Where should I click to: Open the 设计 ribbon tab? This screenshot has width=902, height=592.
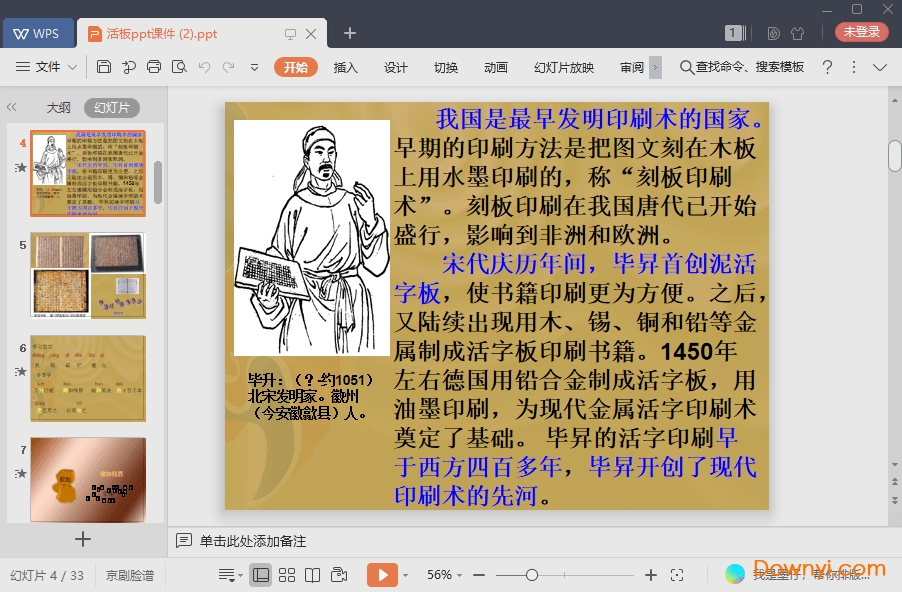396,67
